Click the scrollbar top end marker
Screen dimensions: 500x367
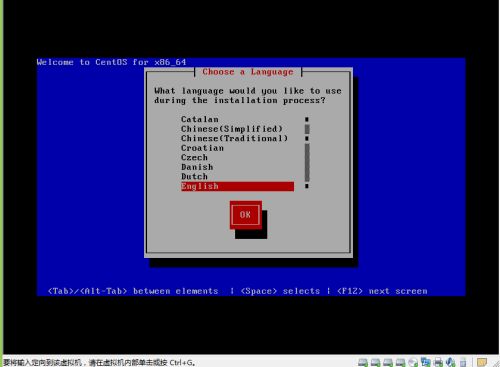point(307,119)
